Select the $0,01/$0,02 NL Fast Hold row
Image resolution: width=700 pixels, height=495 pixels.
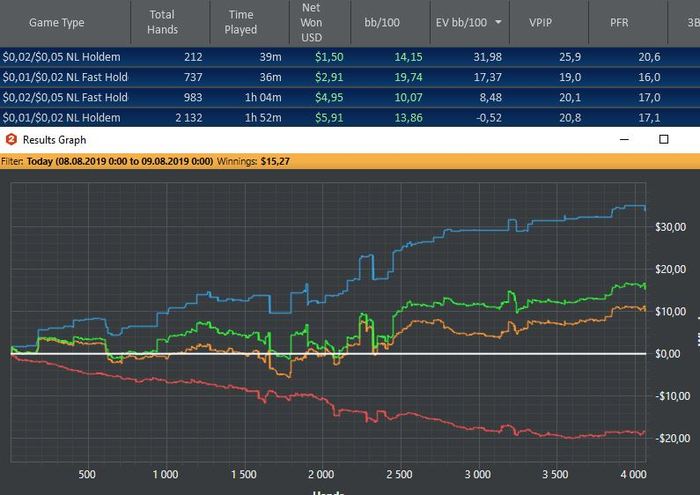tap(350, 77)
